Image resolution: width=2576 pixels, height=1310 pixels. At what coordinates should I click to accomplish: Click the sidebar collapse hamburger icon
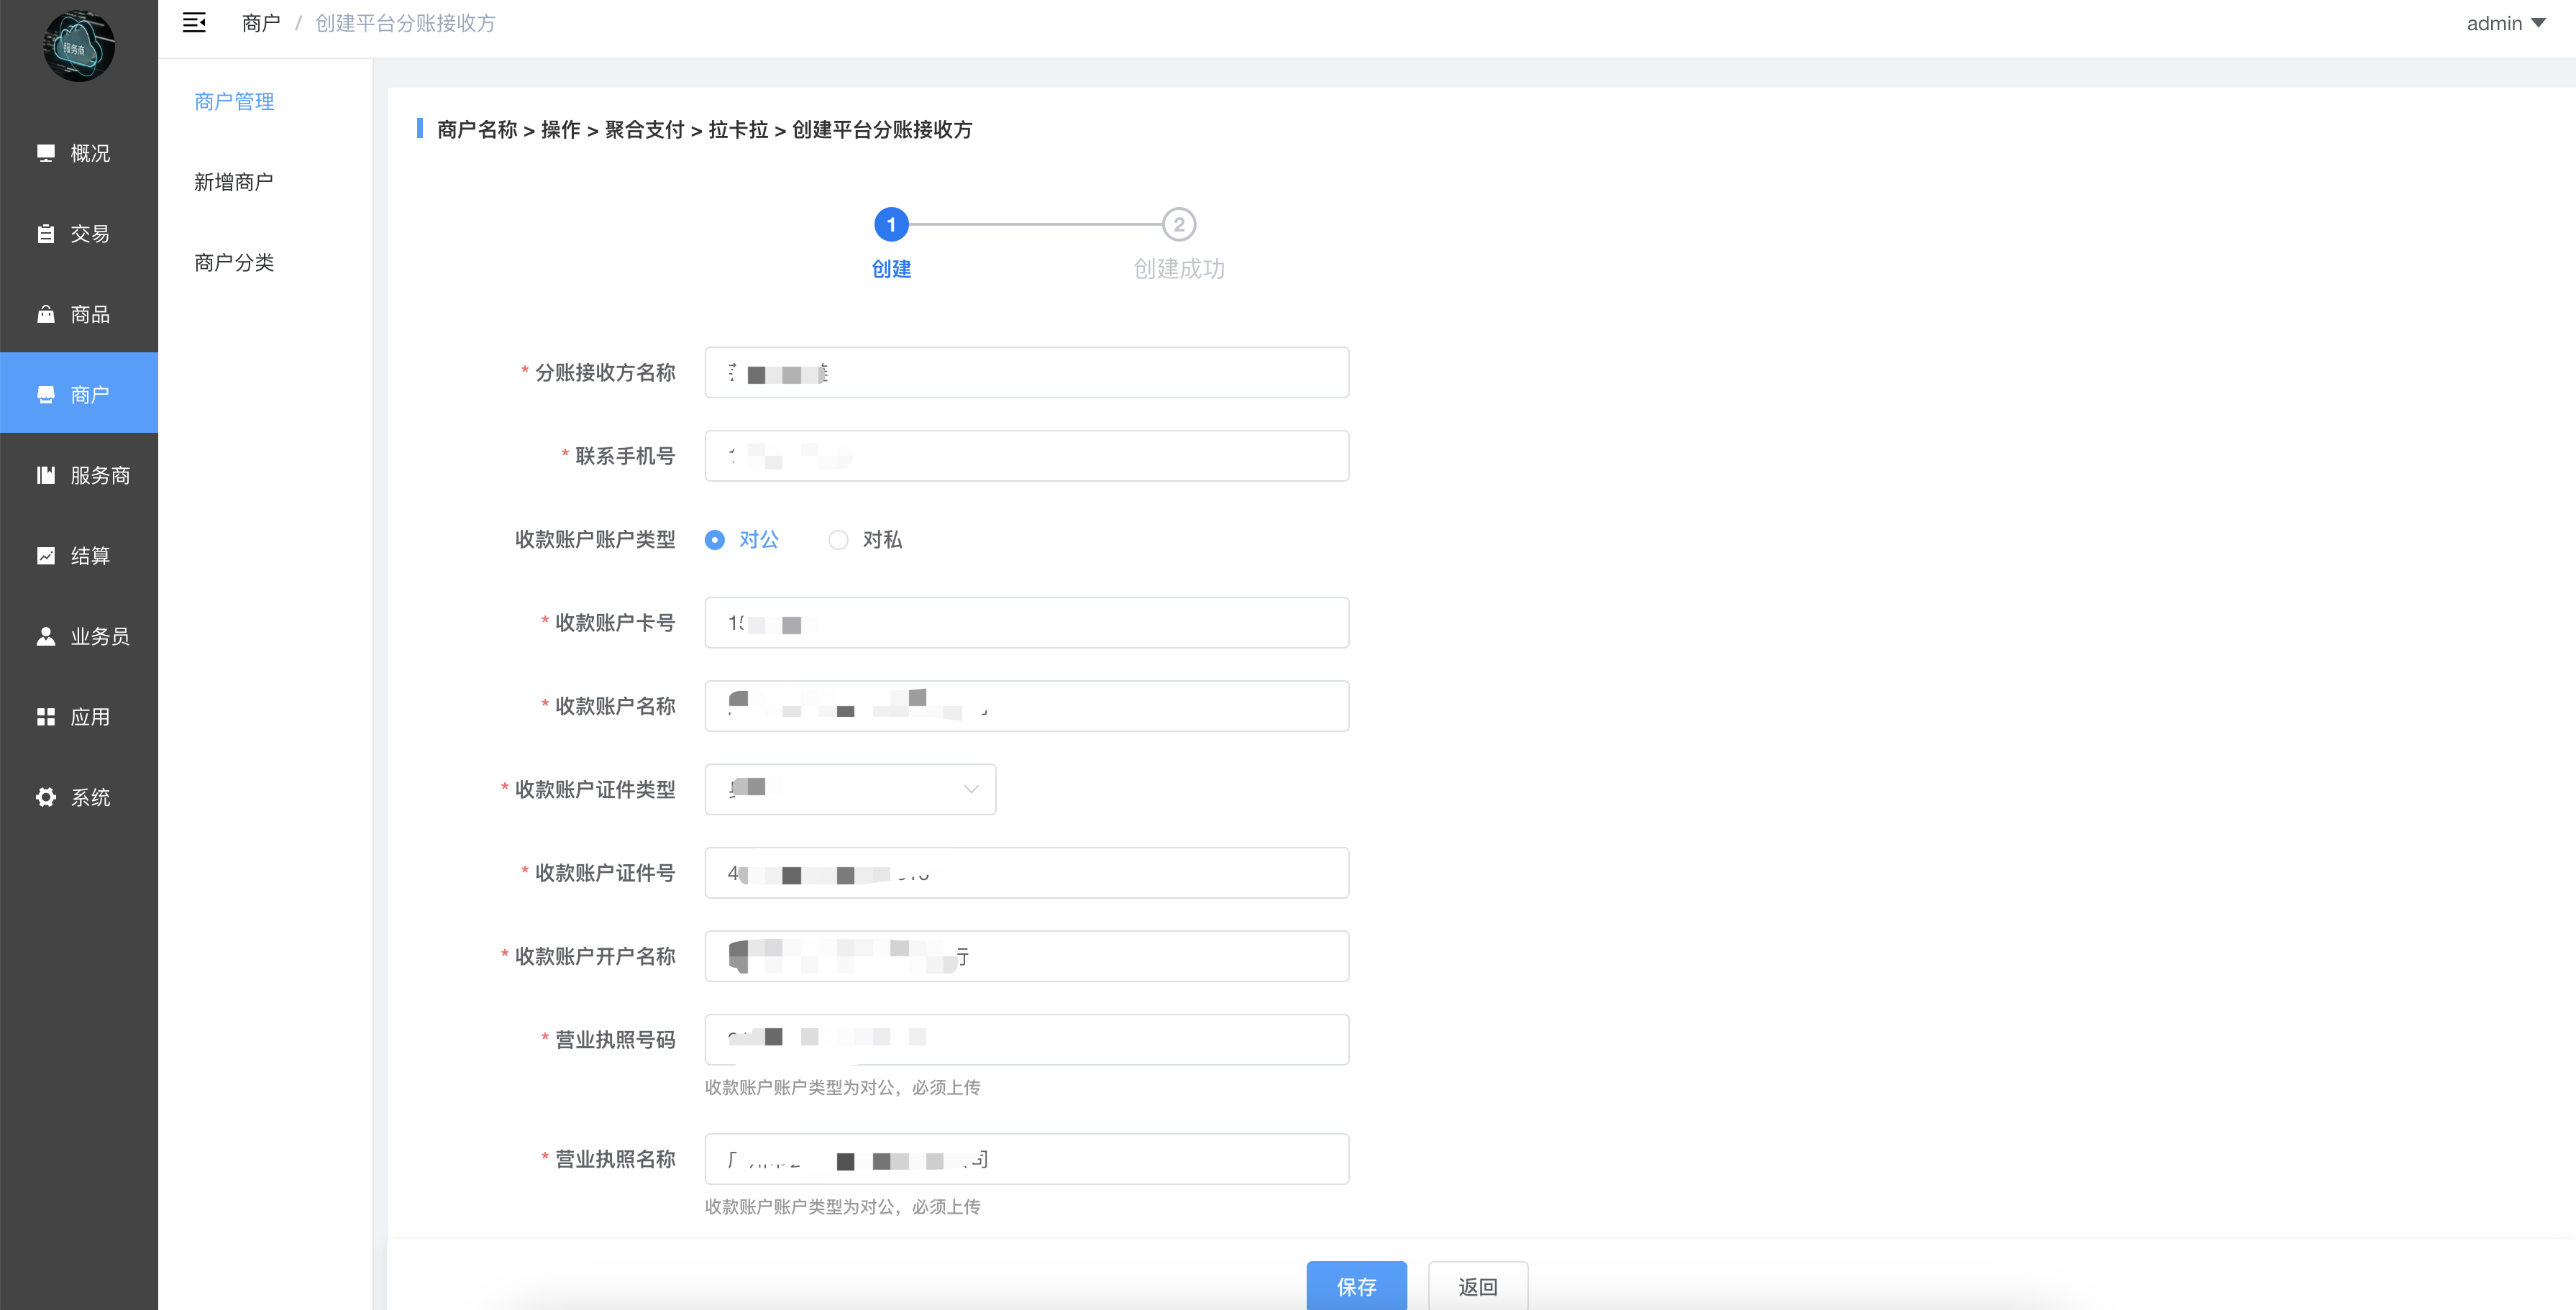point(194,23)
